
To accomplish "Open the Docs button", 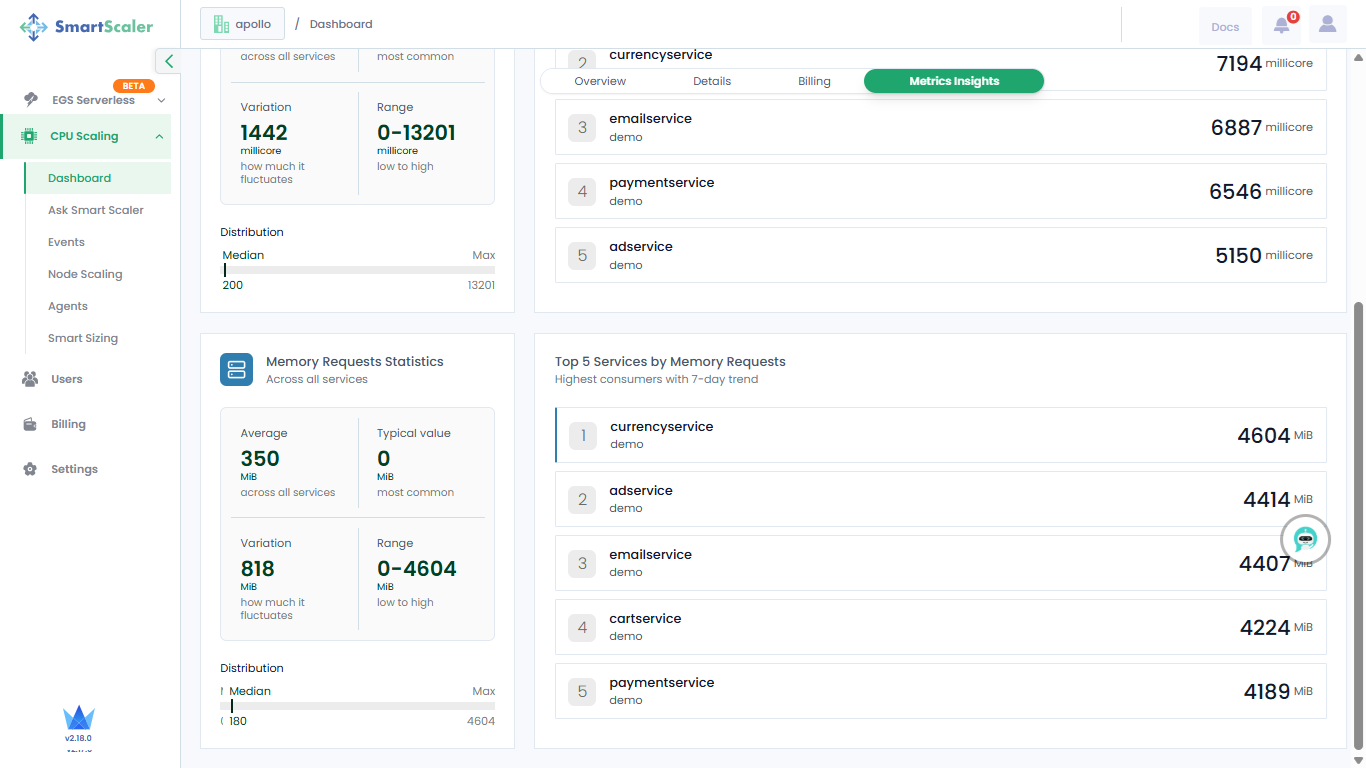I will pyautogui.click(x=1225, y=27).
